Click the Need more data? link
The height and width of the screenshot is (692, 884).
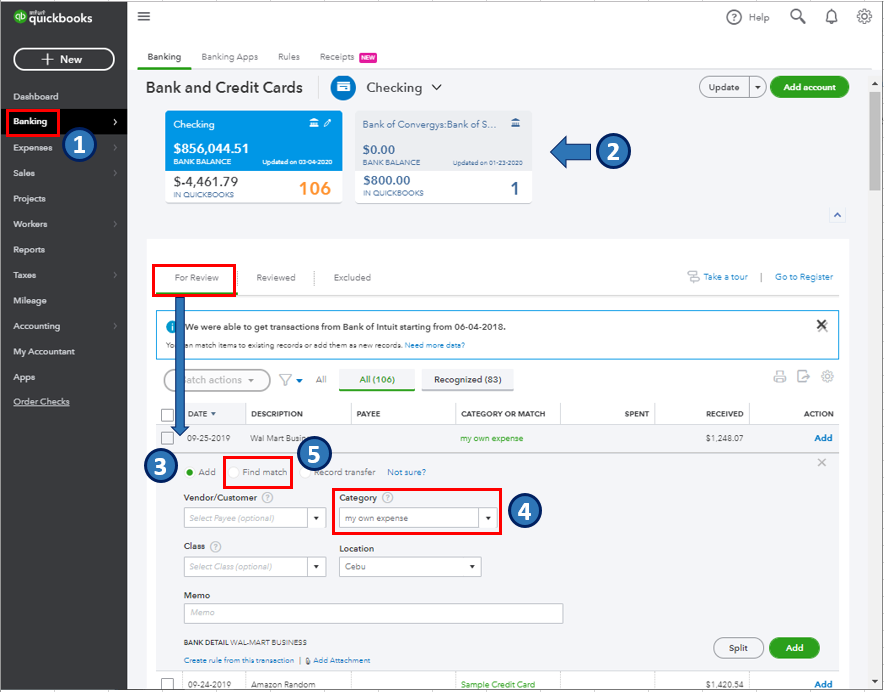pyautogui.click(x=435, y=345)
